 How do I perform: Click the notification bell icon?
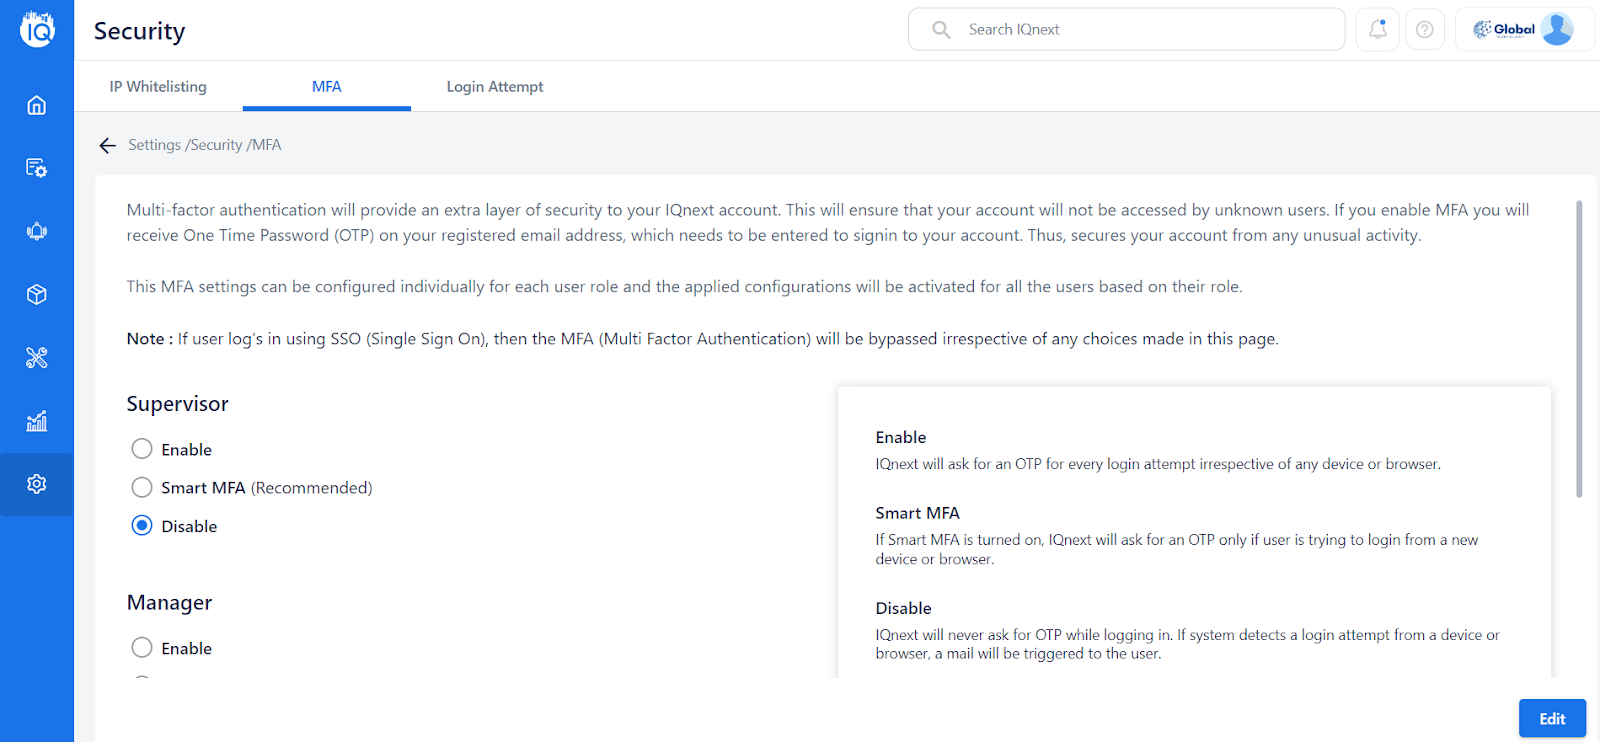point(1377,29)
